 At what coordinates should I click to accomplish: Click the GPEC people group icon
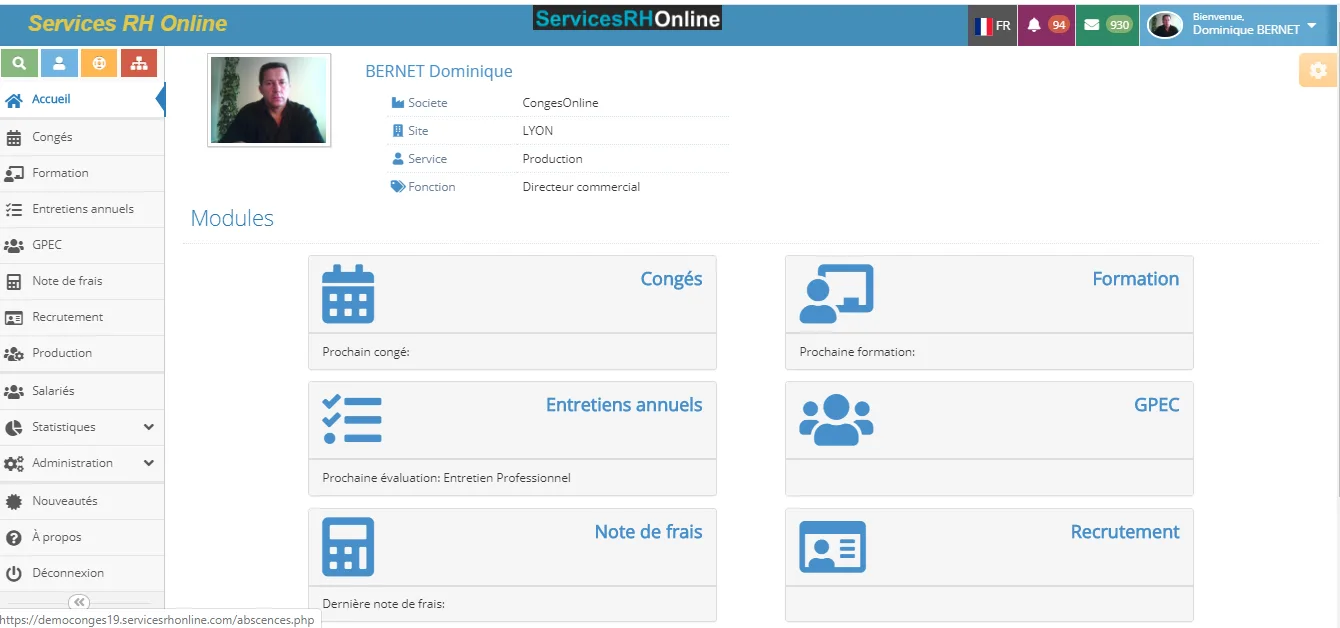(x=836, y=420)
